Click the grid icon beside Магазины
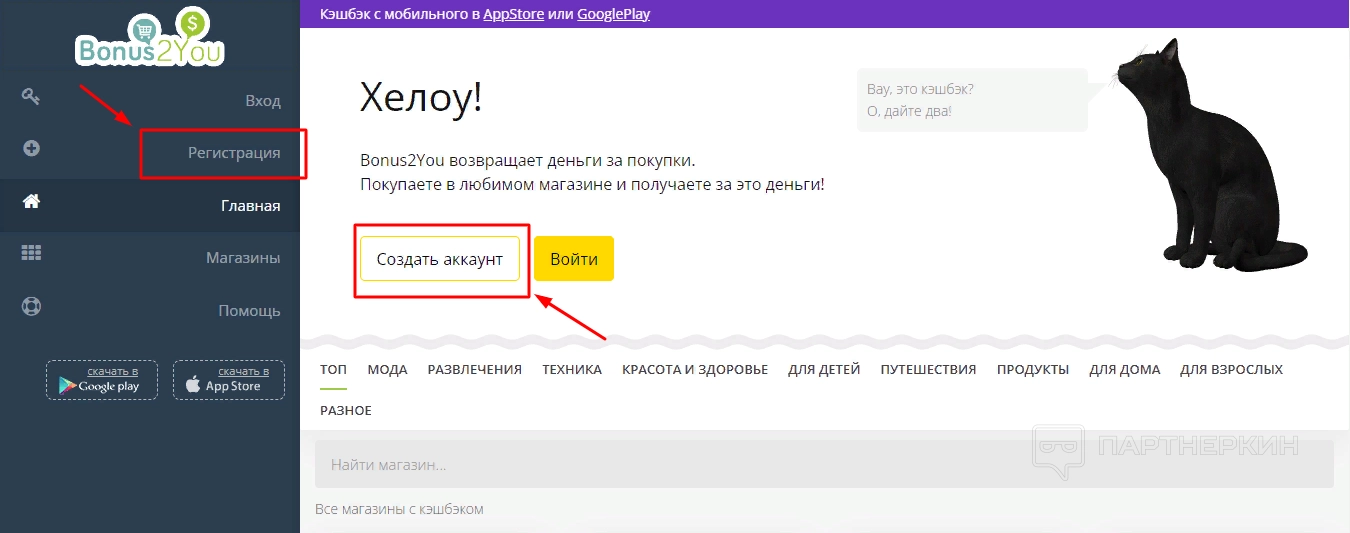 (31, 253)
